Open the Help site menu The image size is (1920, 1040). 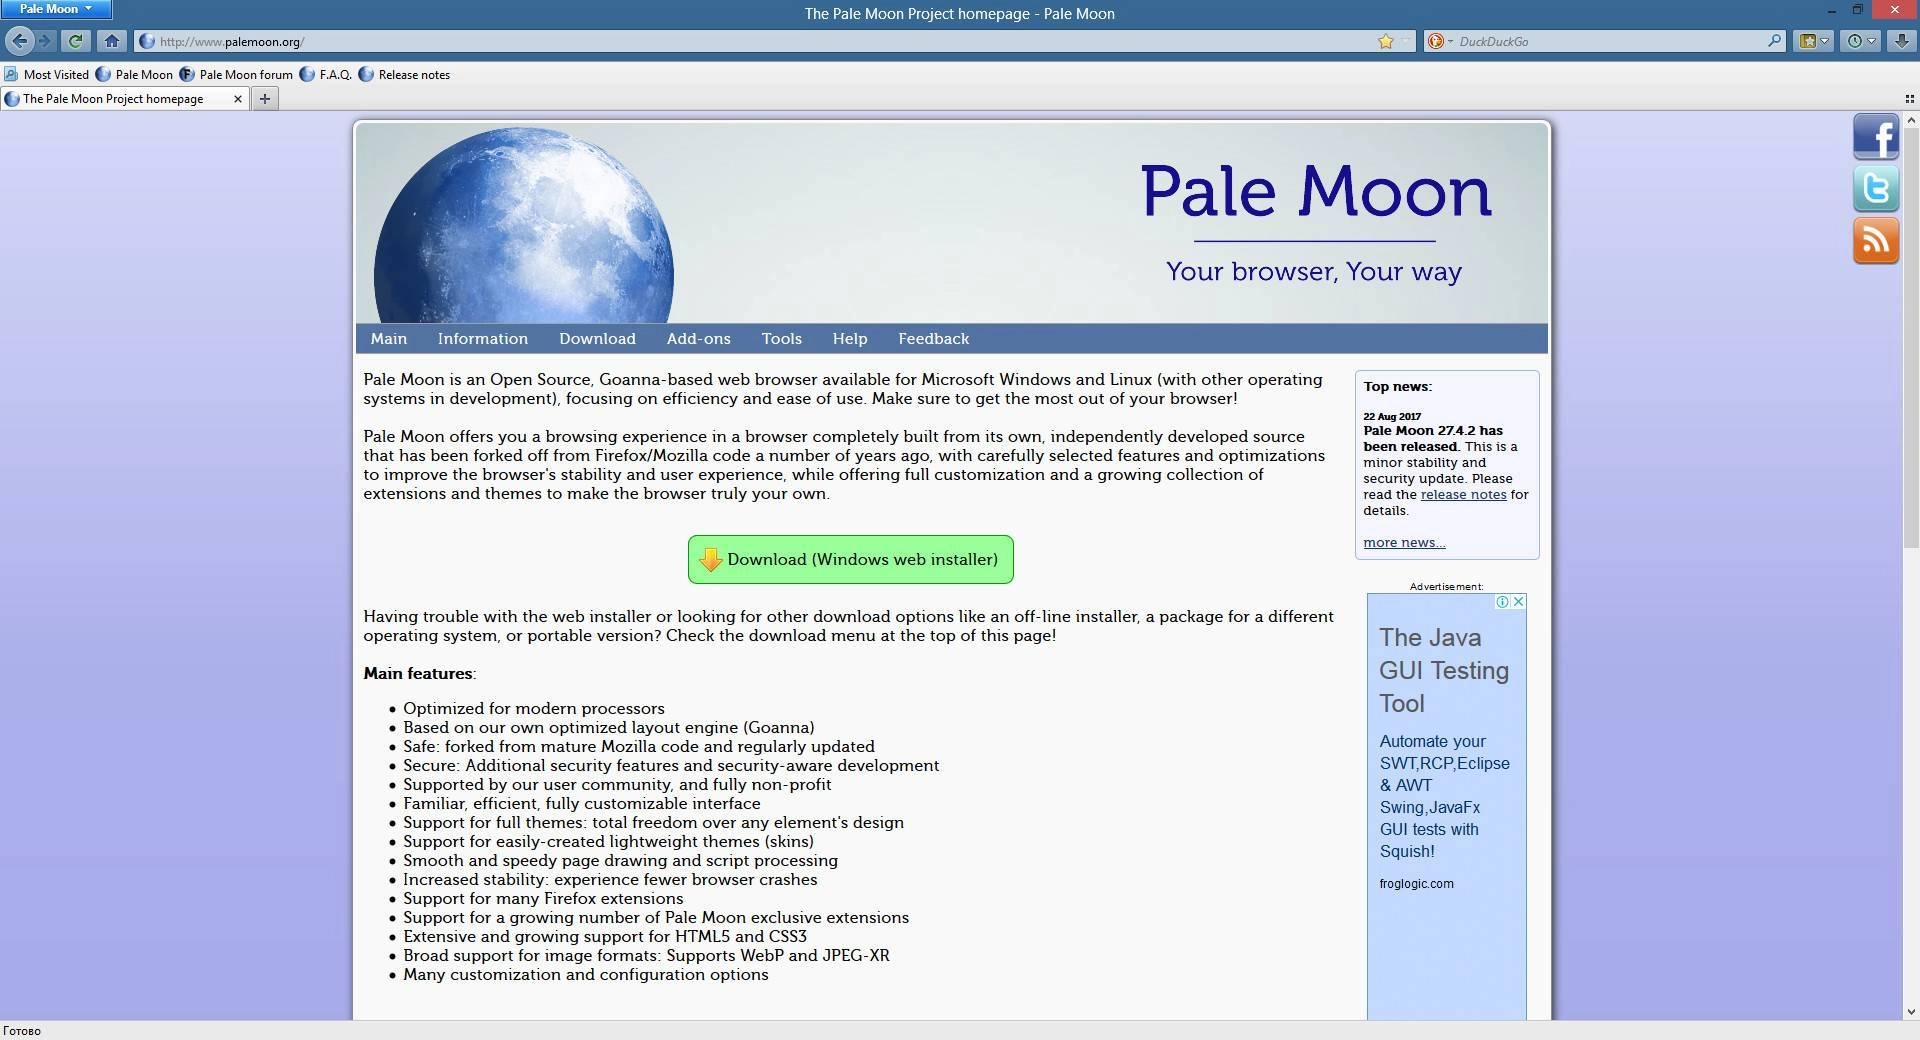click(850, 339)
